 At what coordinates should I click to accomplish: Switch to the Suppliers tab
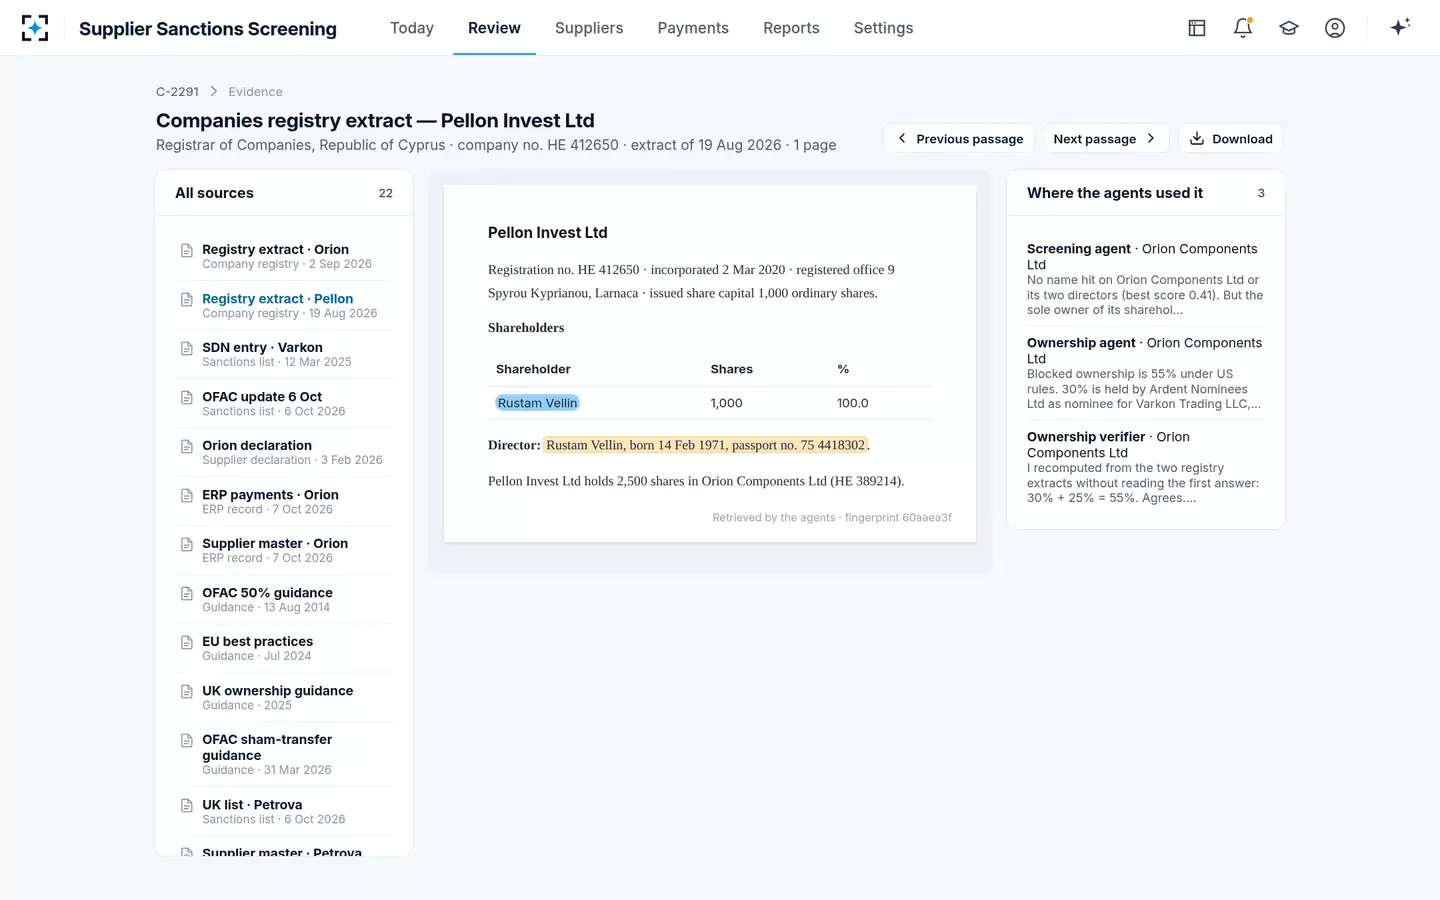pyautogui.click(x=589, y=28)
